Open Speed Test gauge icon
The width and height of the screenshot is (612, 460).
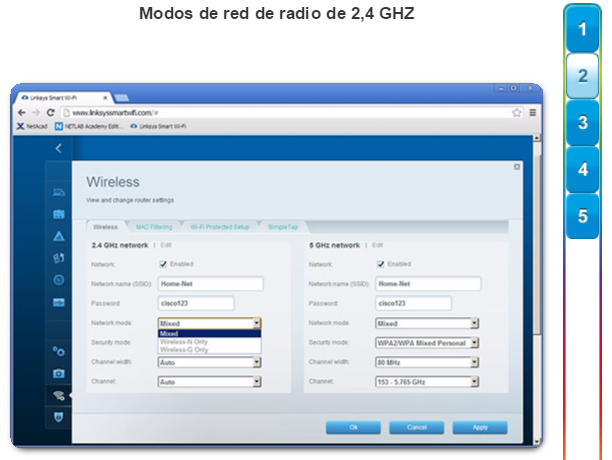tap(59, 280)
